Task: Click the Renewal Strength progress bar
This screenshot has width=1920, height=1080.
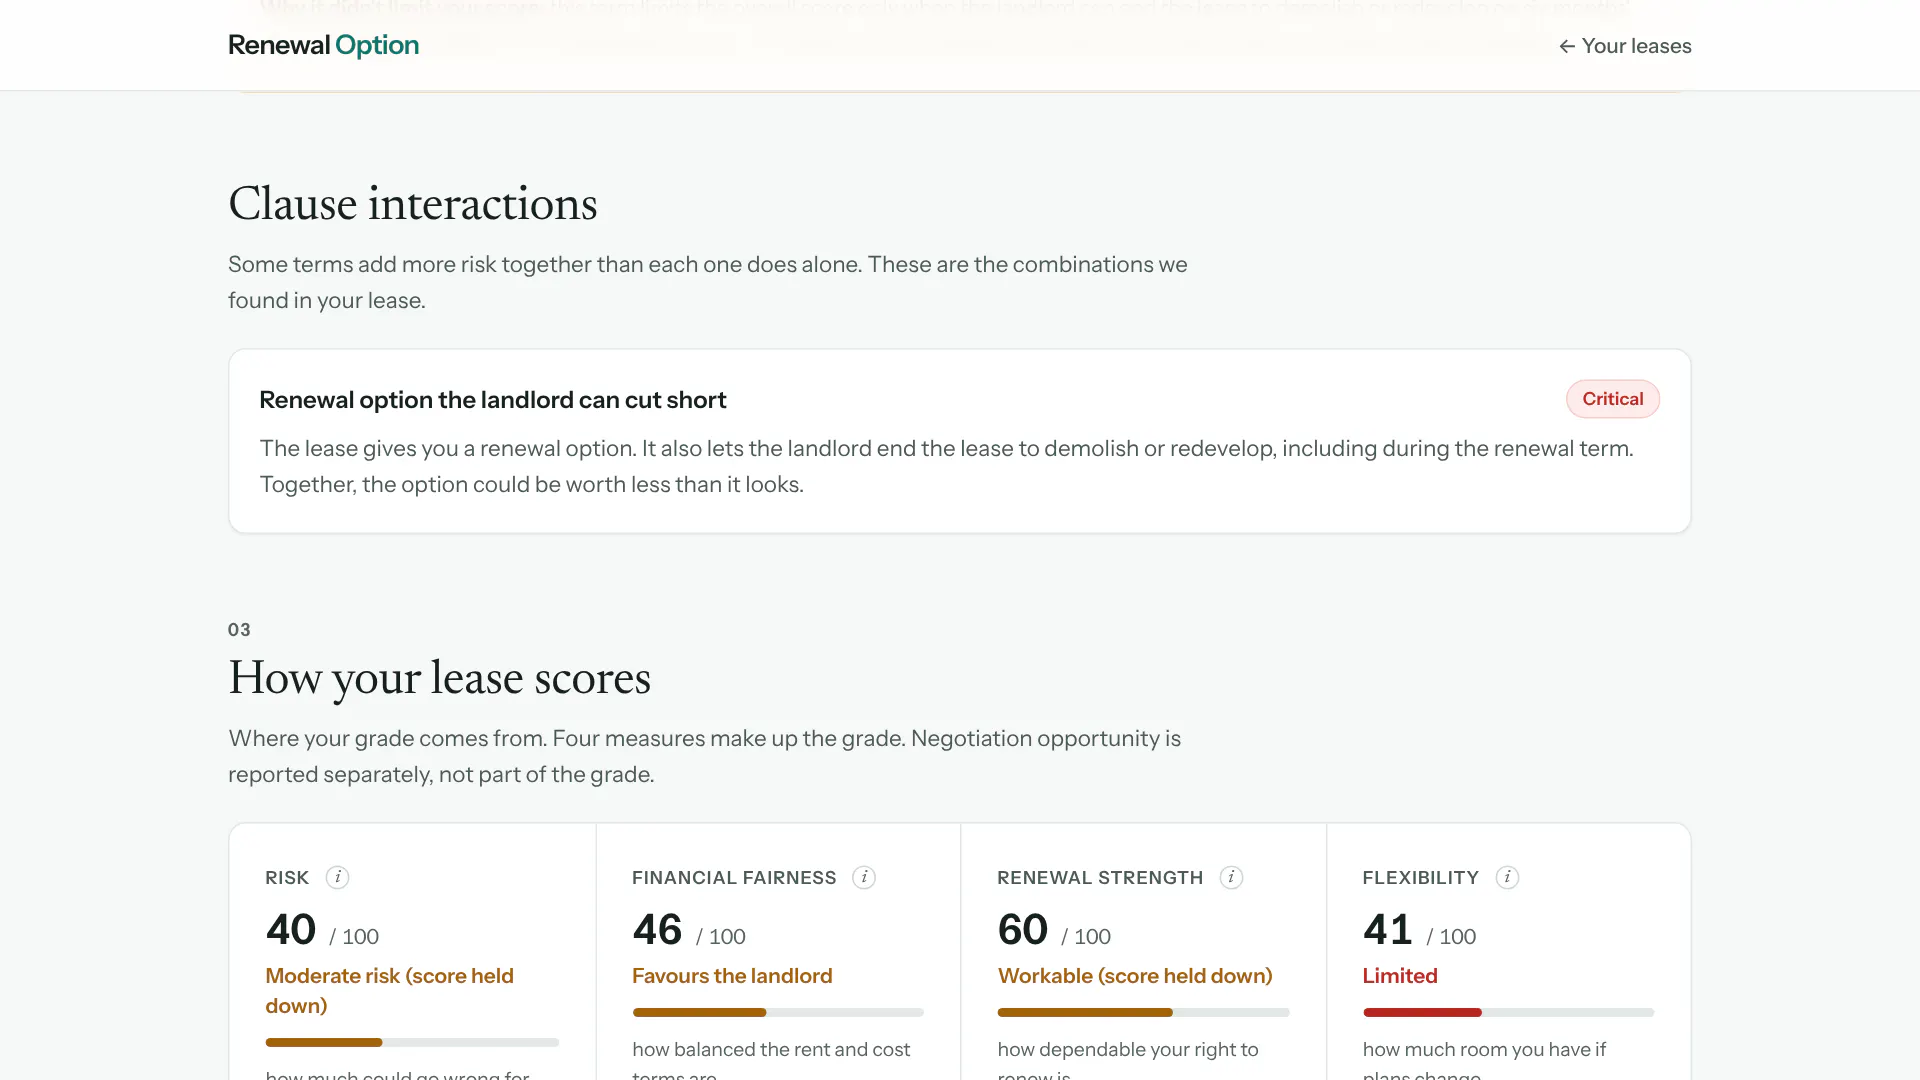Action: (x=1143, y=1012)
